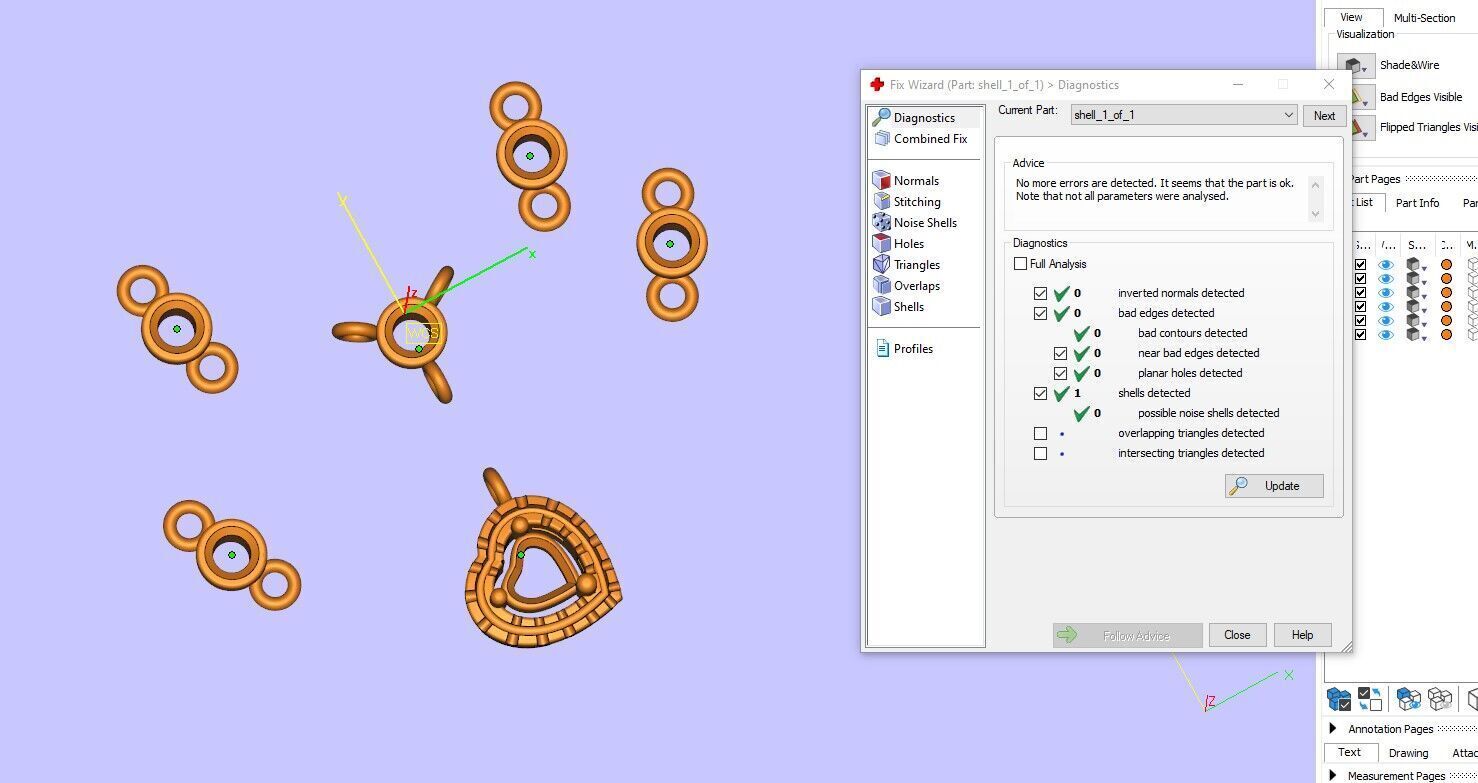1478x783 pixels.
Task: Switch to the Multi-Section tab
Action: 1424,18
